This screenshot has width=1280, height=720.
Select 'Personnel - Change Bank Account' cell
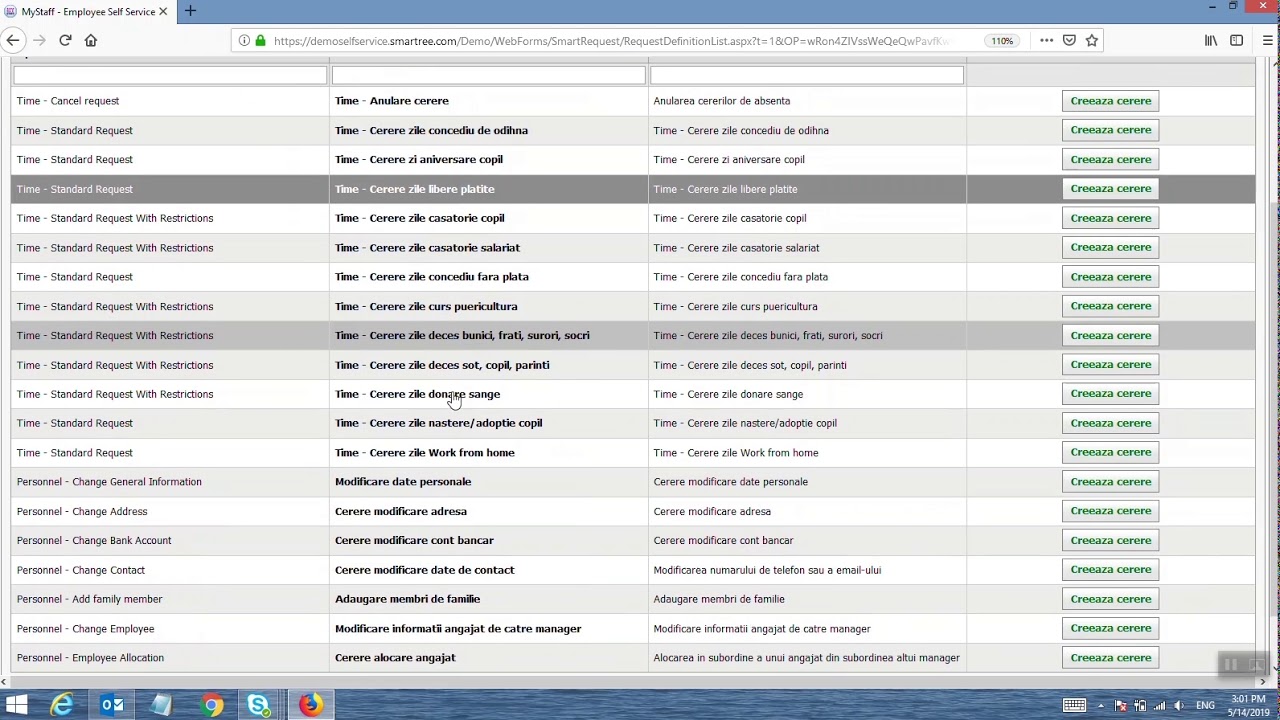[x=170, y=540]
